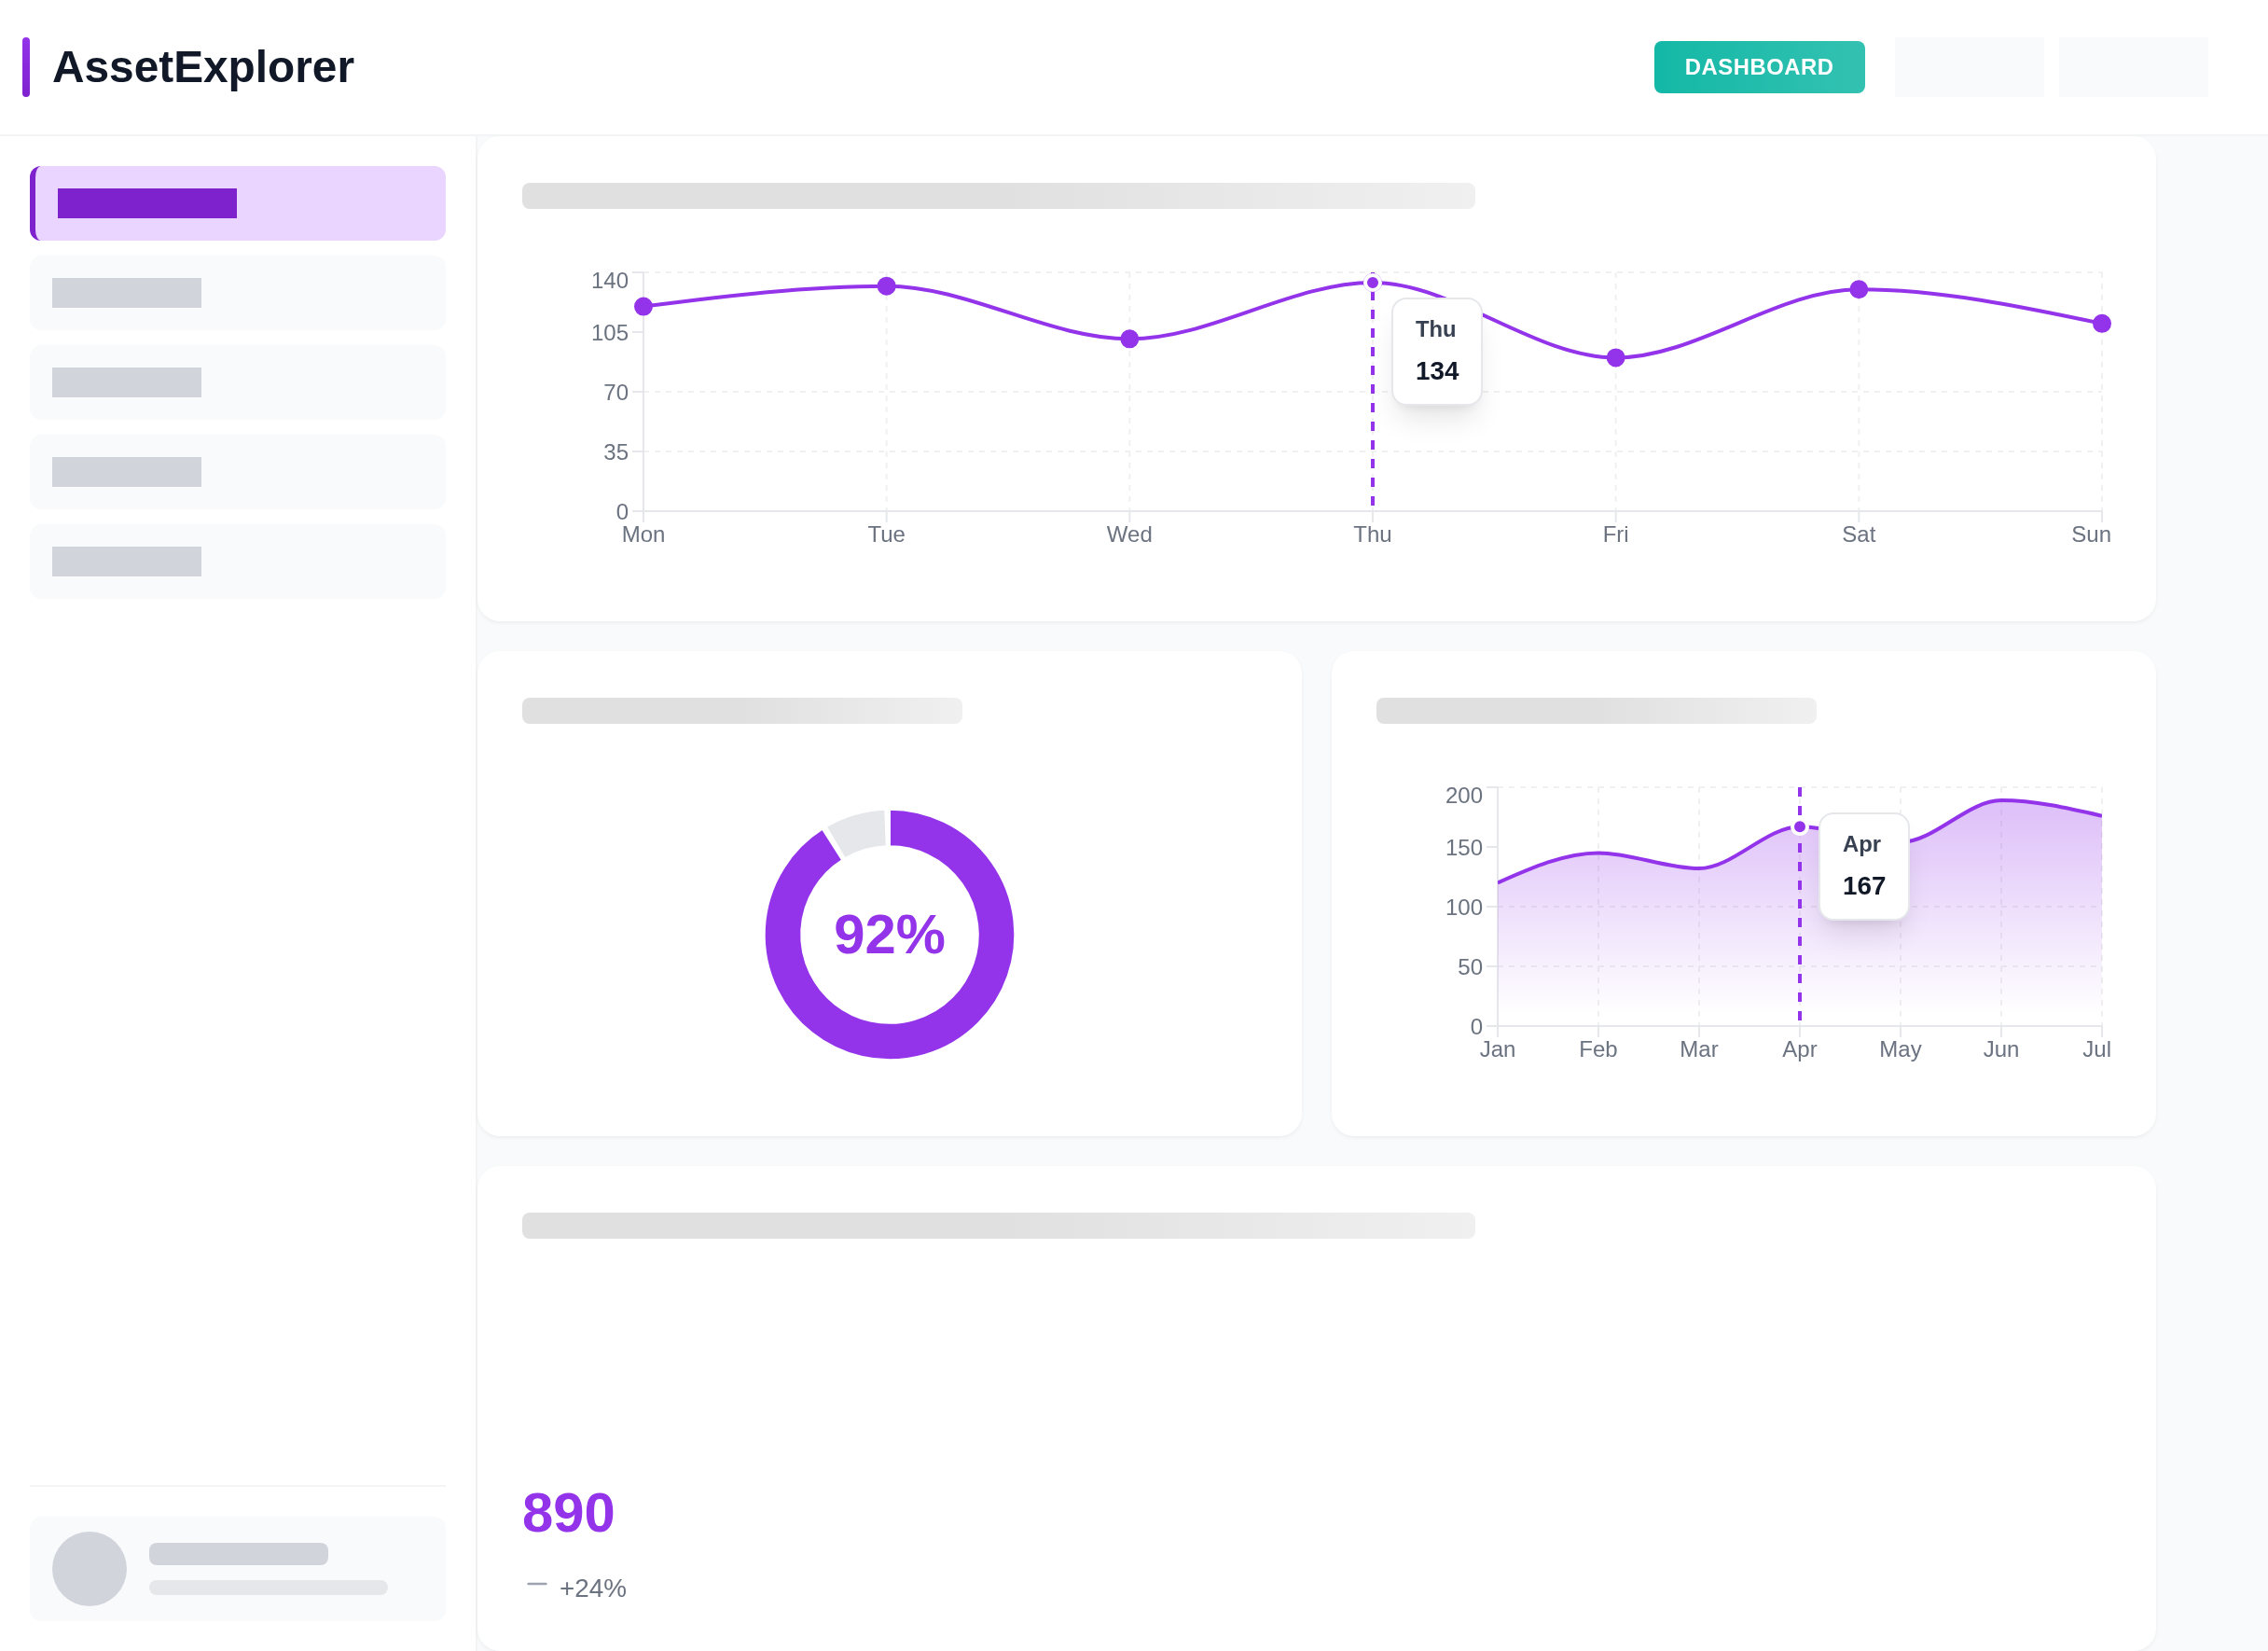The image size is (2268, 1651).
Task: Click the Jun label on area chart axis
Action: (2000, 1049)
